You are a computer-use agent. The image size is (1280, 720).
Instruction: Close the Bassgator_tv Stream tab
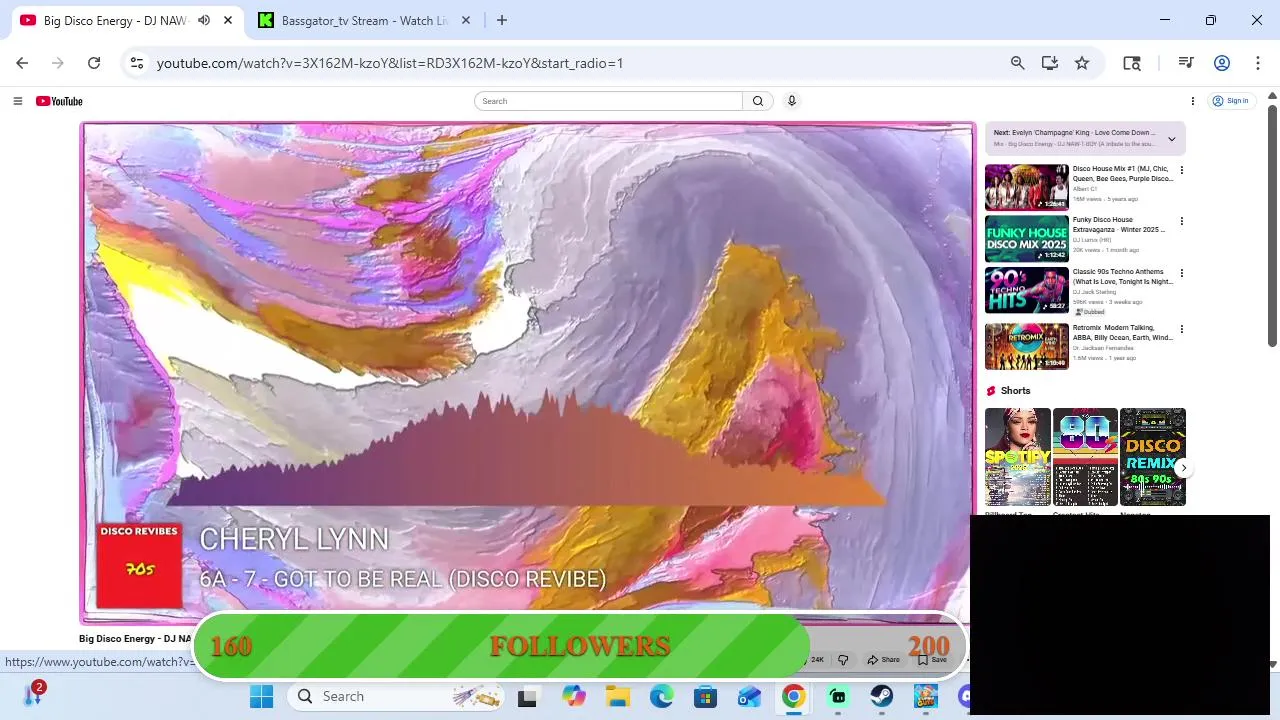466,20
